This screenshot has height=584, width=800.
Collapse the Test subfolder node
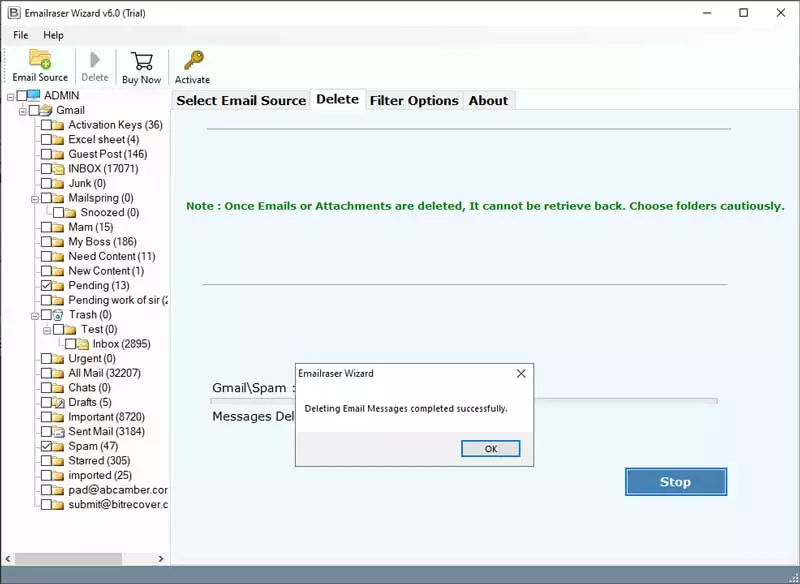coord(47,330)
